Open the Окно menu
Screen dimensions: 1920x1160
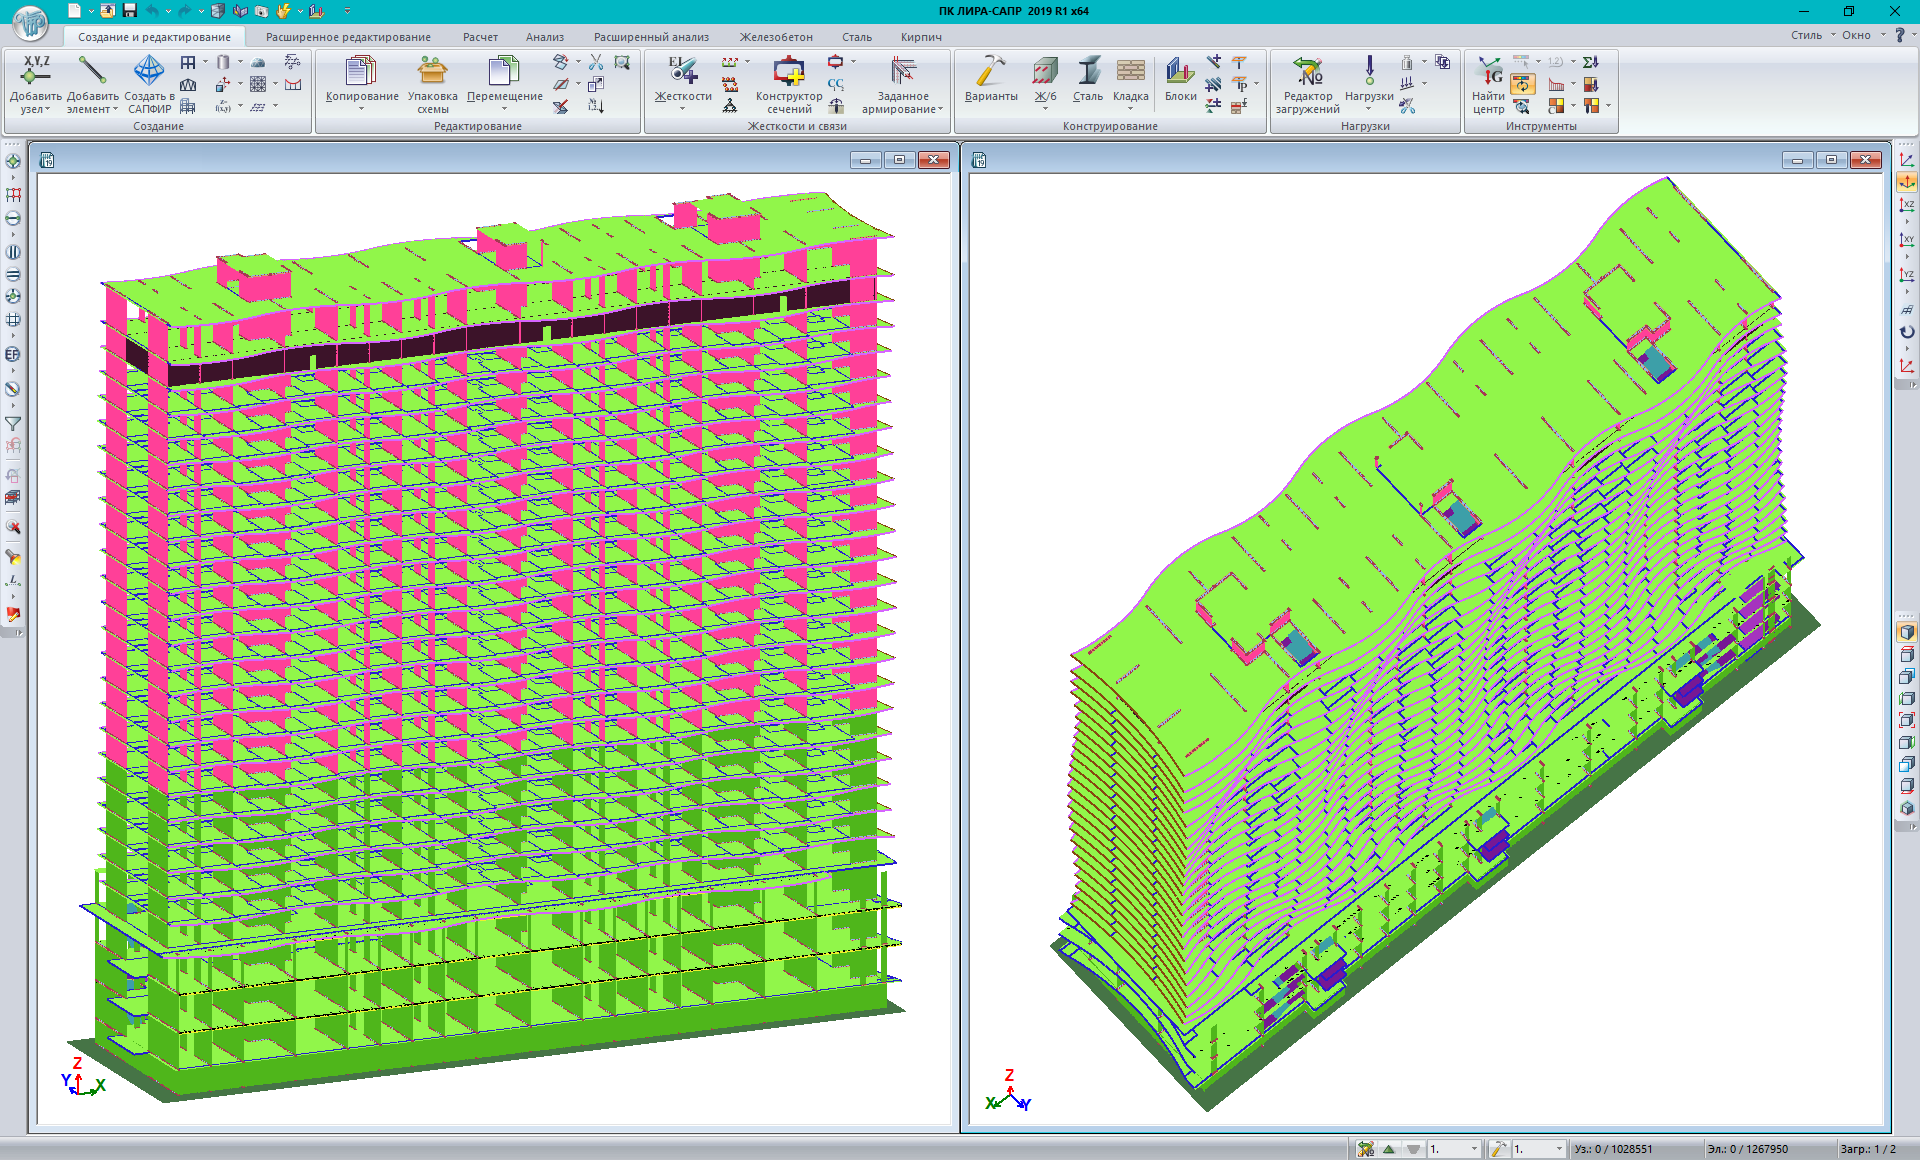click(x=1856, y=35)
